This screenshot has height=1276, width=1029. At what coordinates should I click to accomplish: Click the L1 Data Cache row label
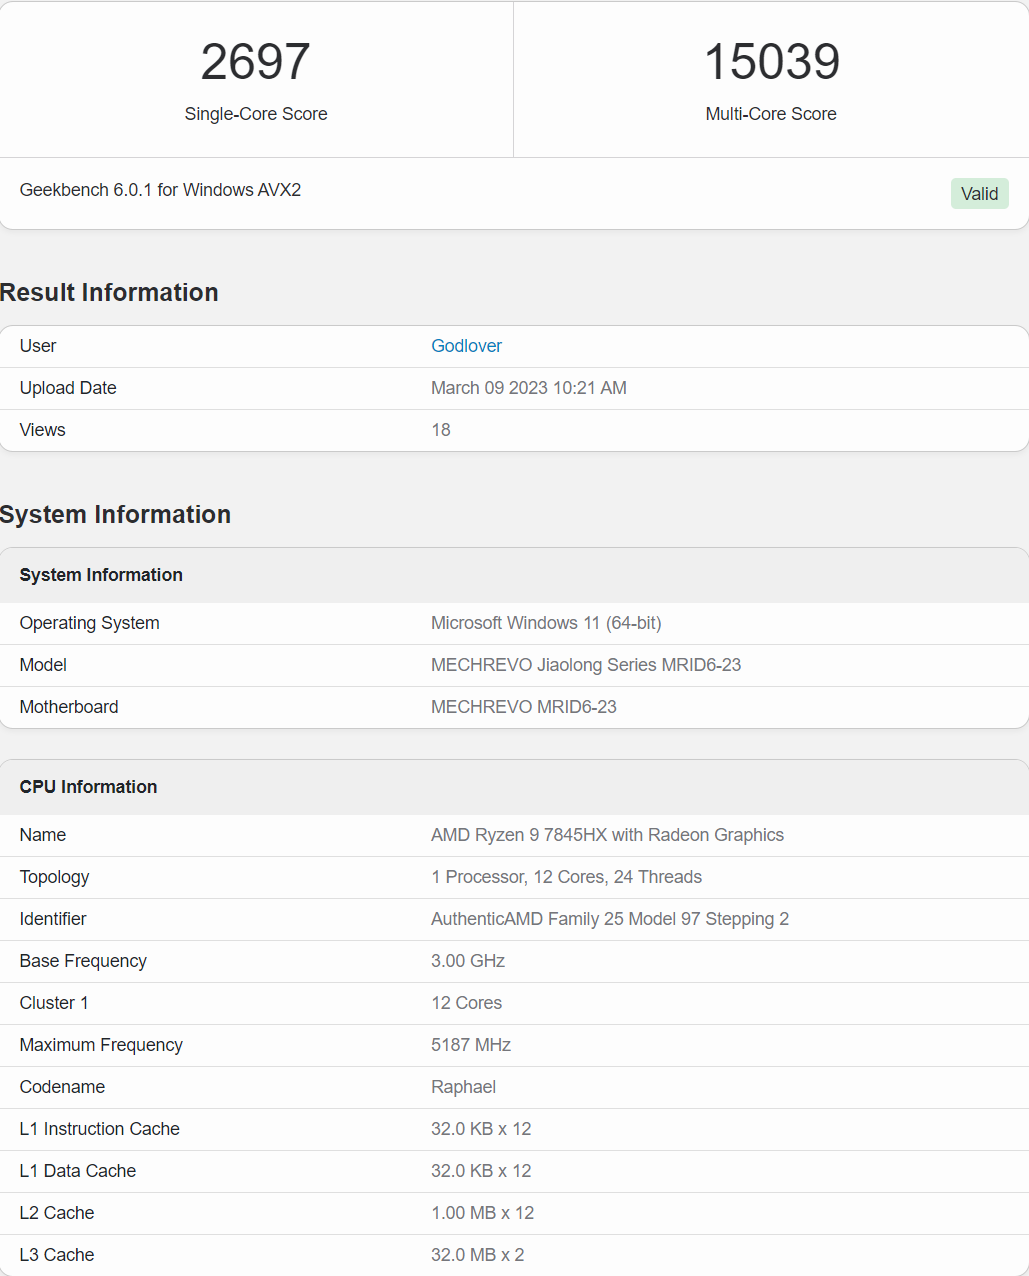tap(78, 1171)
